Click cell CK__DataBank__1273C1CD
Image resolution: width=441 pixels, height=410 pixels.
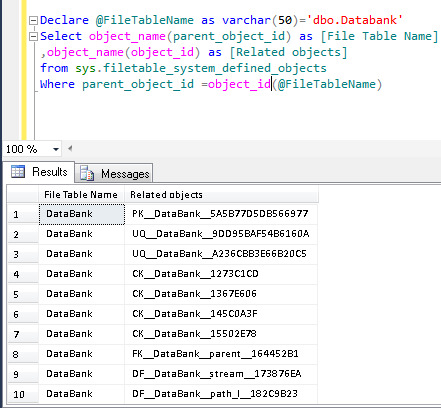tap(221, 274)
